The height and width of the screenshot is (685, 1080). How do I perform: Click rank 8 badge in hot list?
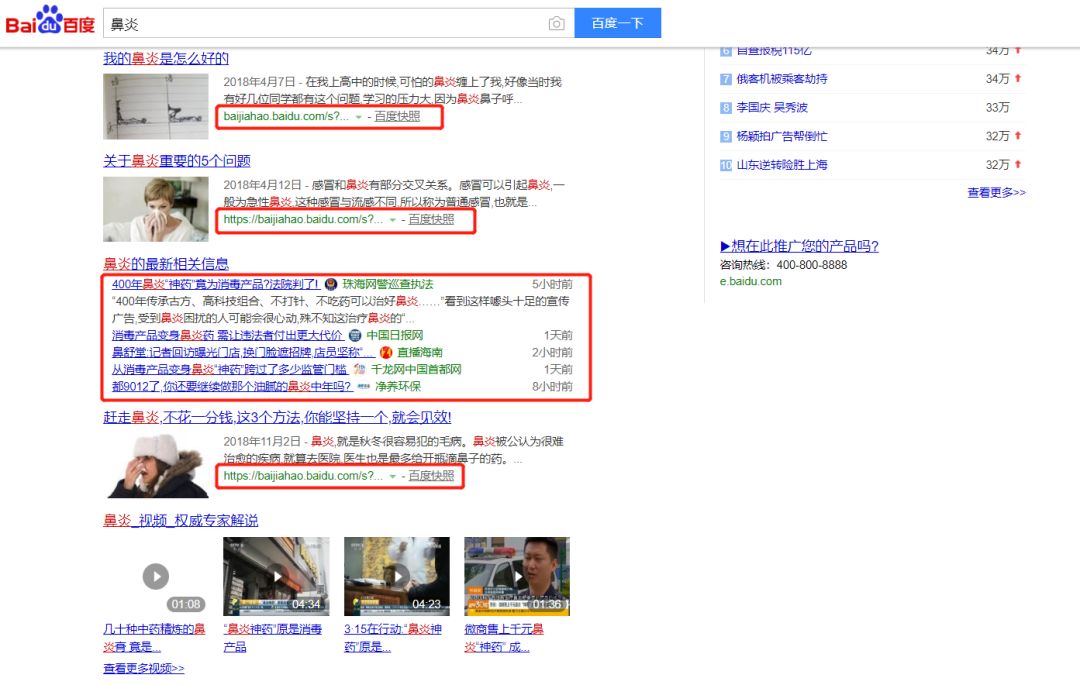725,108
